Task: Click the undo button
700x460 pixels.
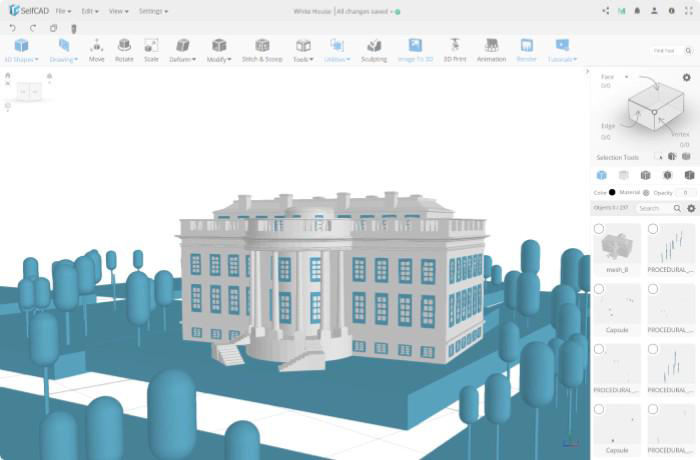Action: [x=12, y=28]
